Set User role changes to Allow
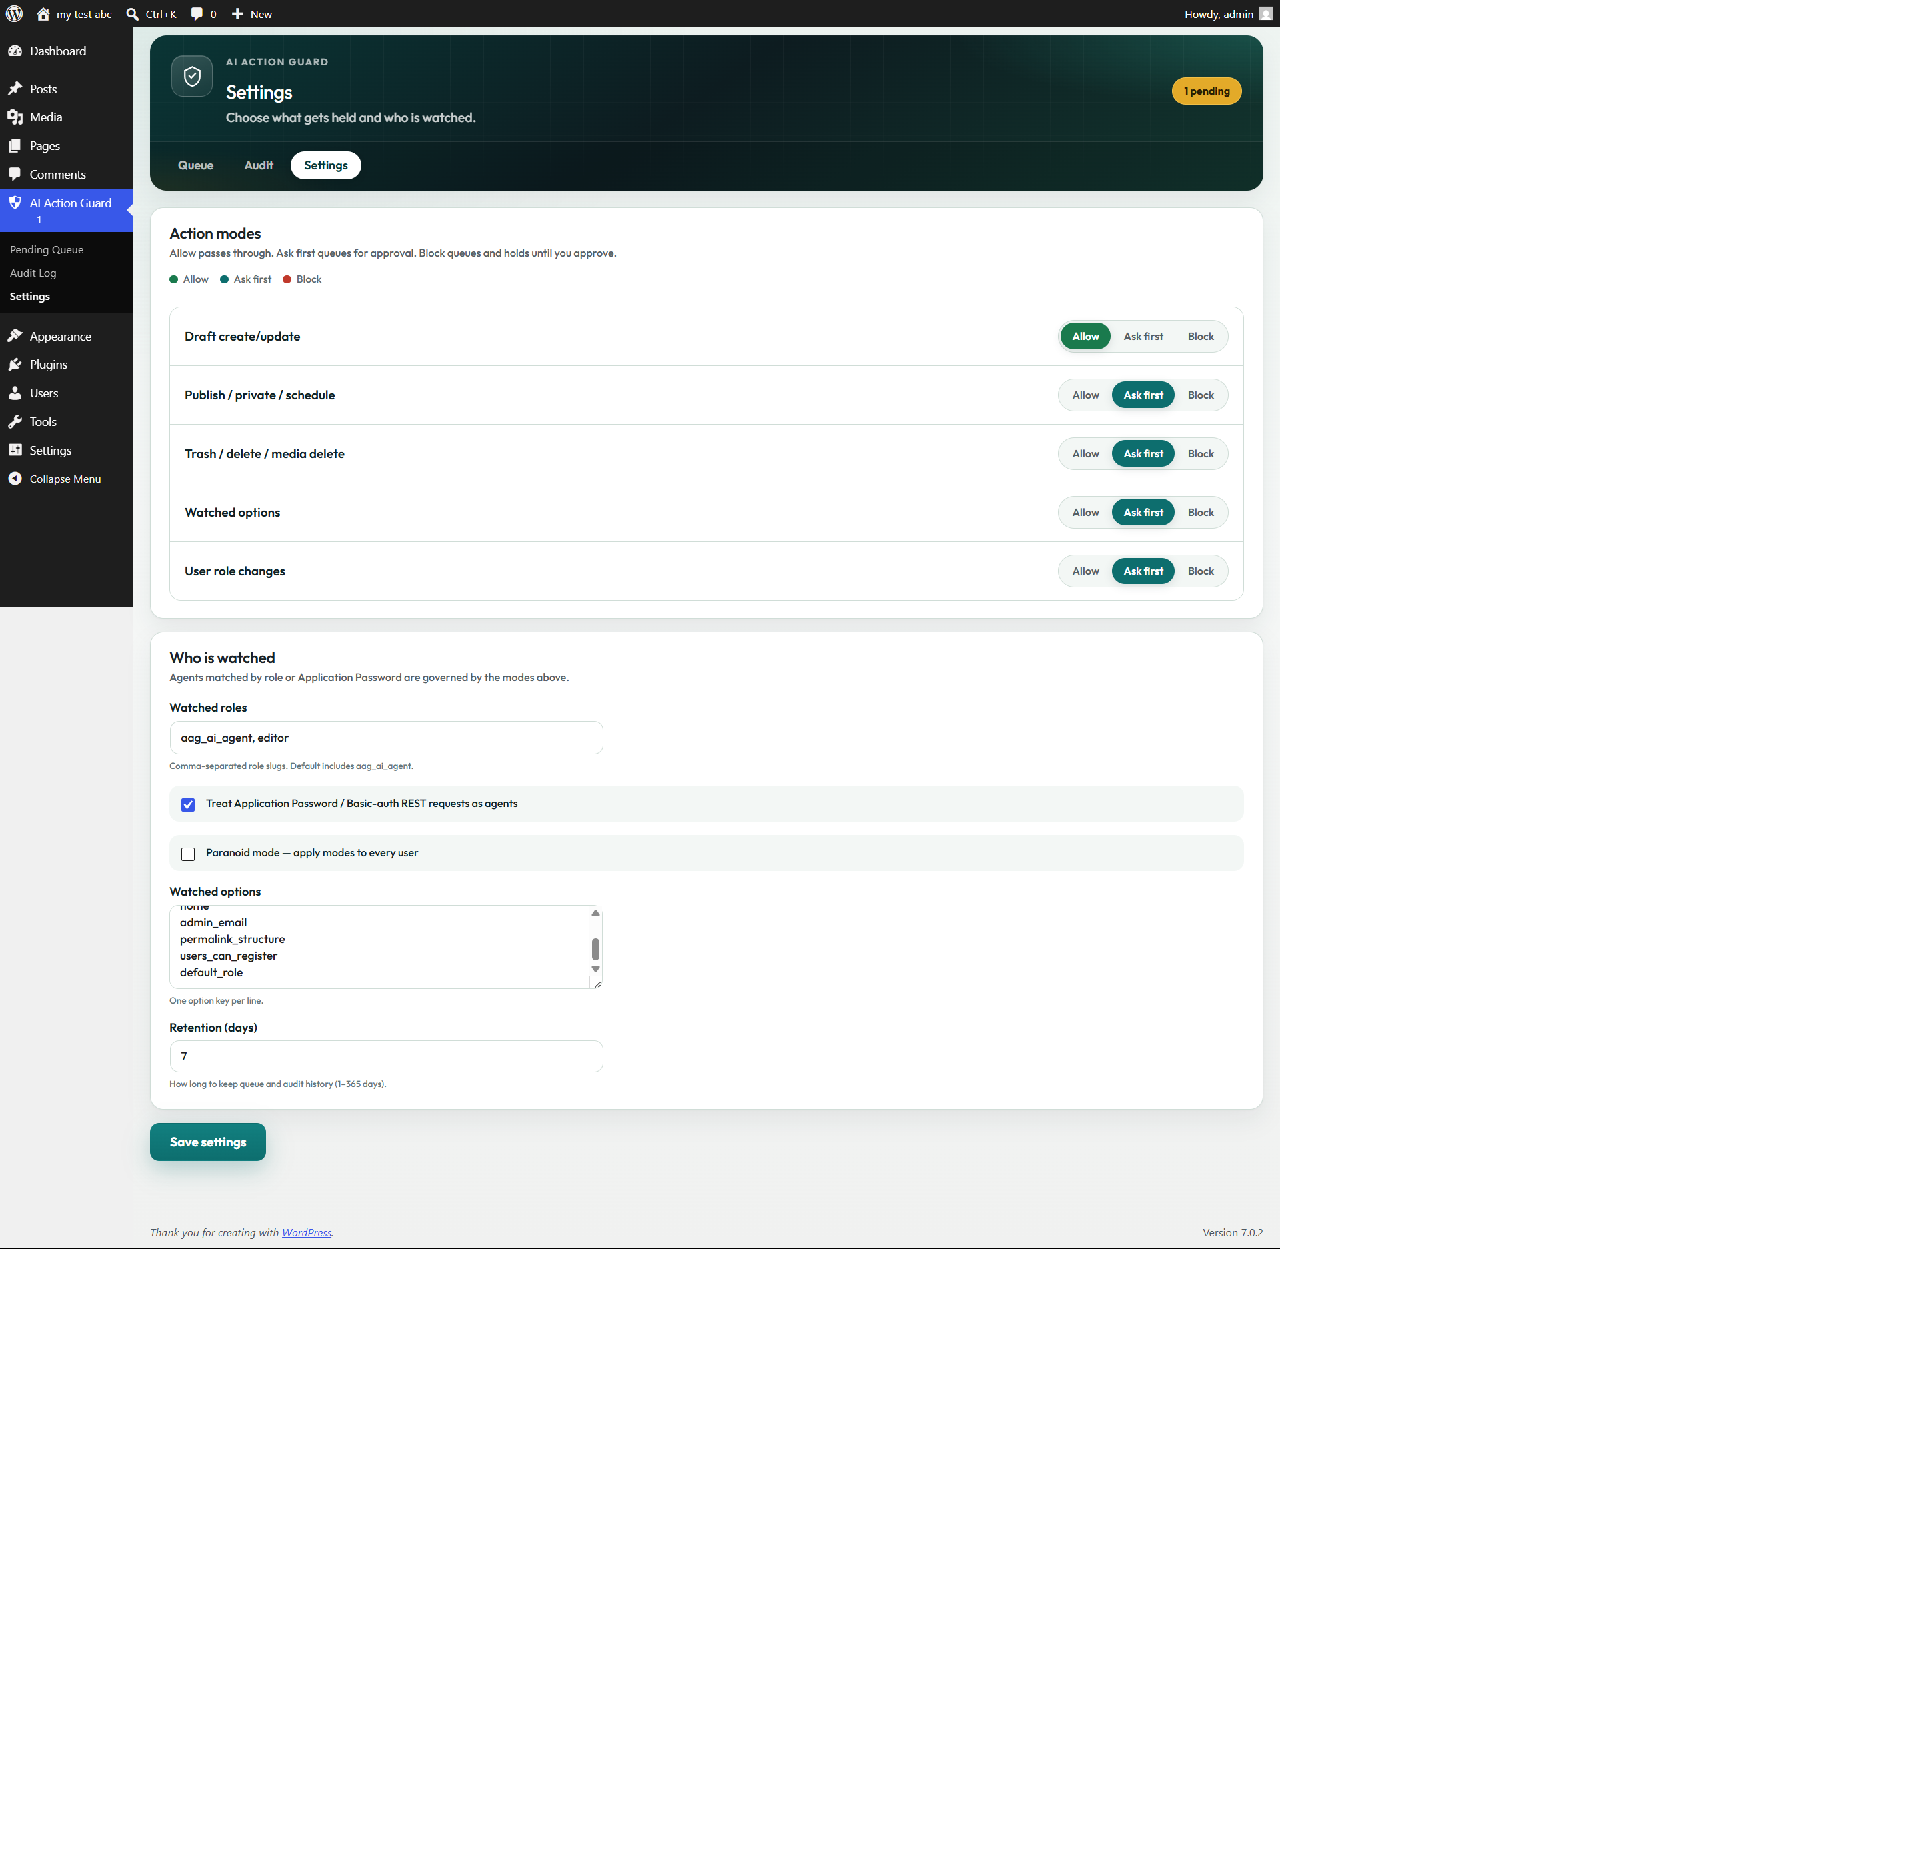 click(1085, 571)
